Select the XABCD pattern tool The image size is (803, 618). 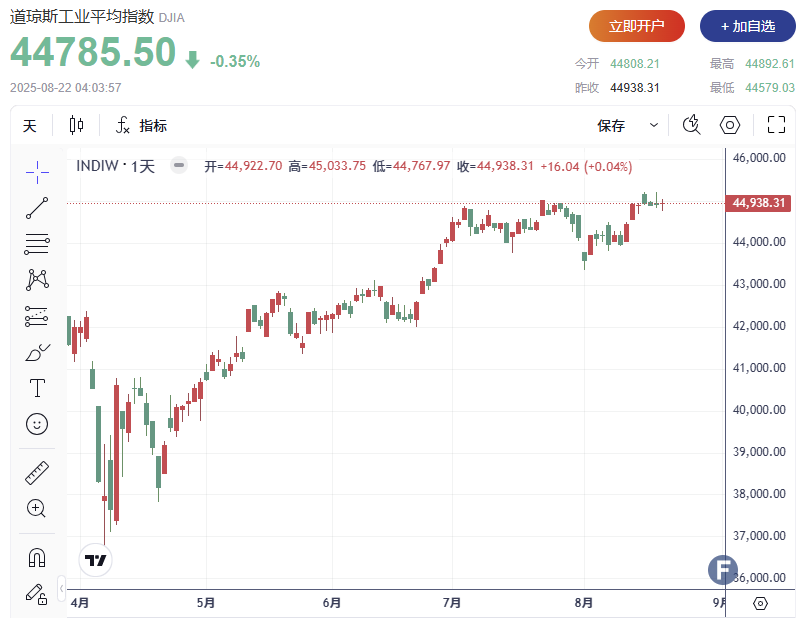point(37,280)
